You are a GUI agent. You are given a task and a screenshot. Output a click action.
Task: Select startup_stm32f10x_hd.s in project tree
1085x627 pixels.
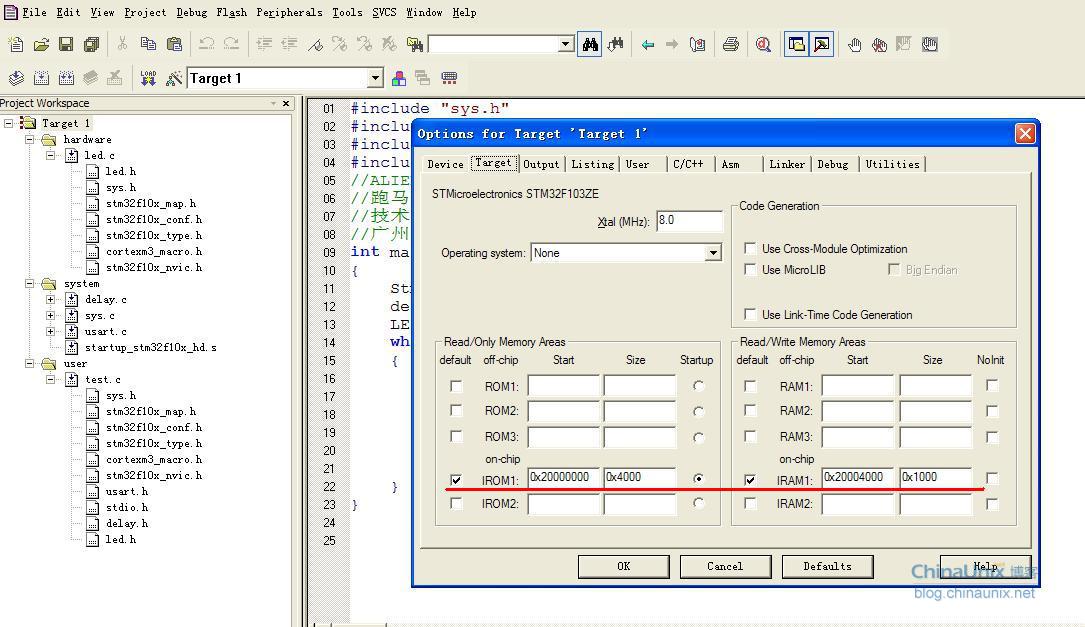(151, 347)
